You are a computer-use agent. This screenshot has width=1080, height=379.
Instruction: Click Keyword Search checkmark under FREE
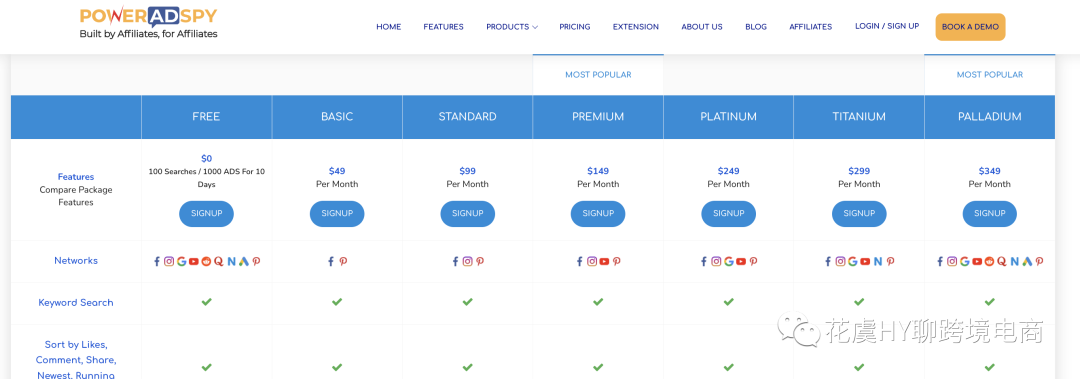207,302
